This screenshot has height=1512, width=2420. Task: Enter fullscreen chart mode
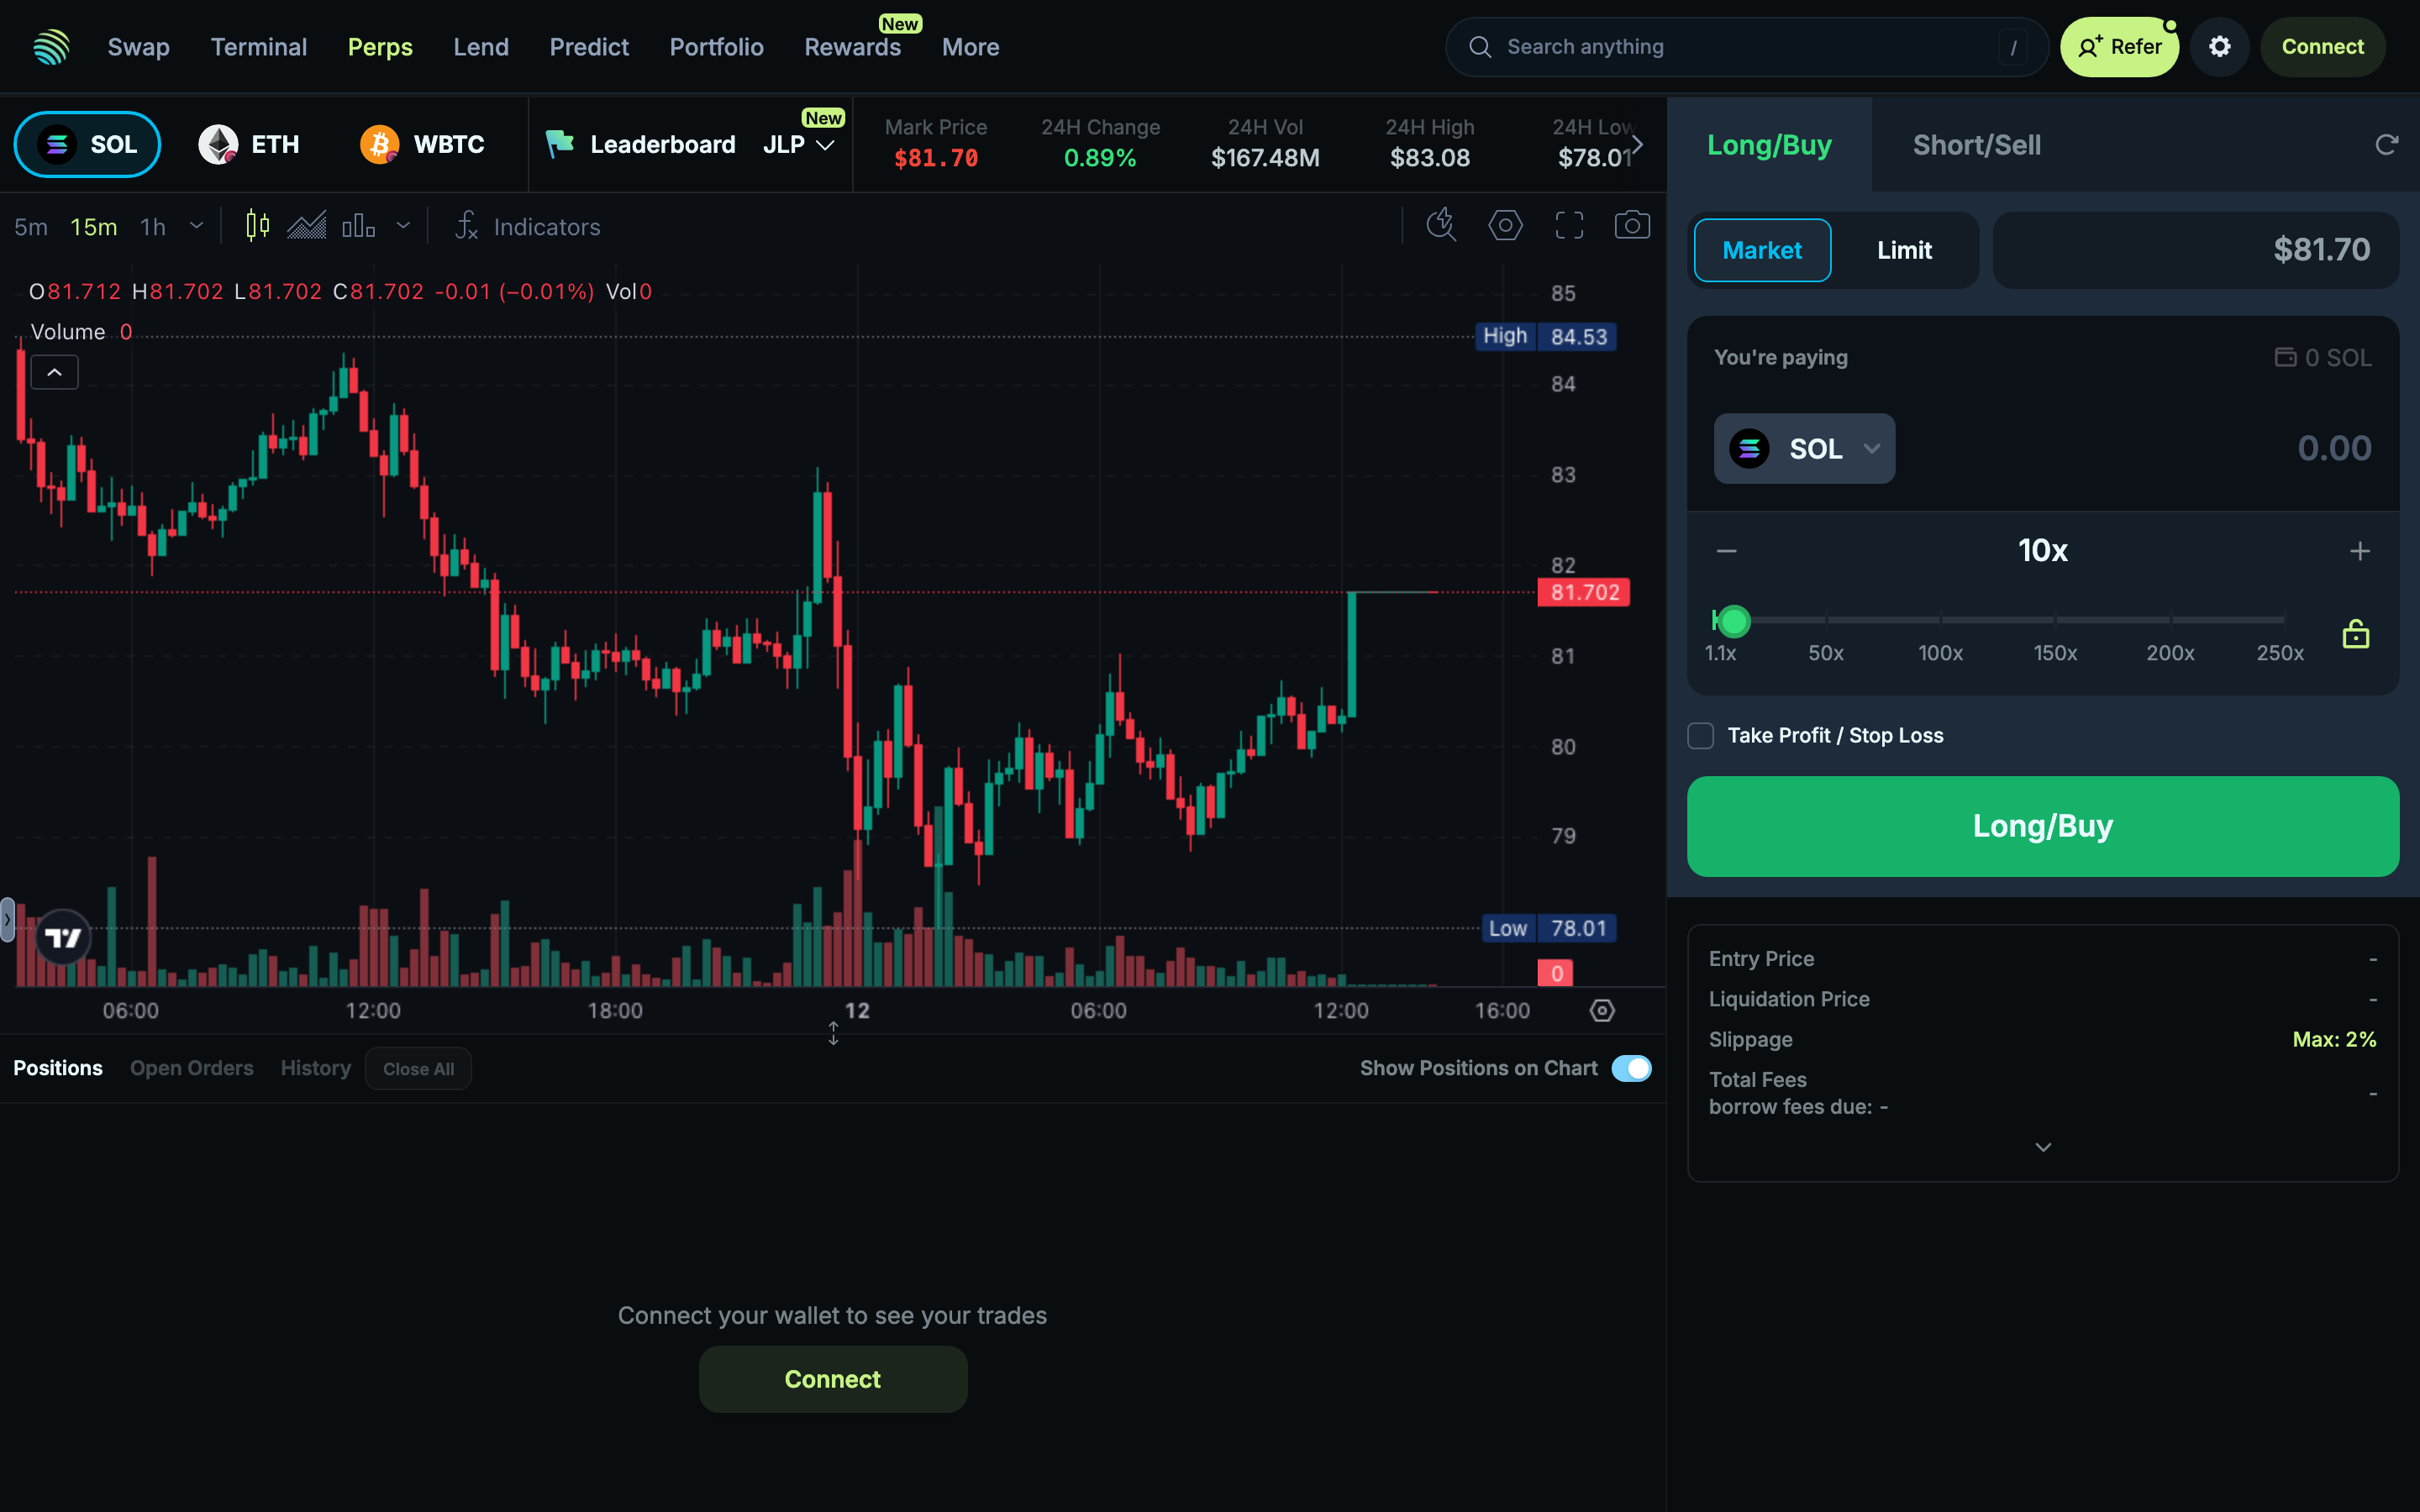[x=1569, y=225]
